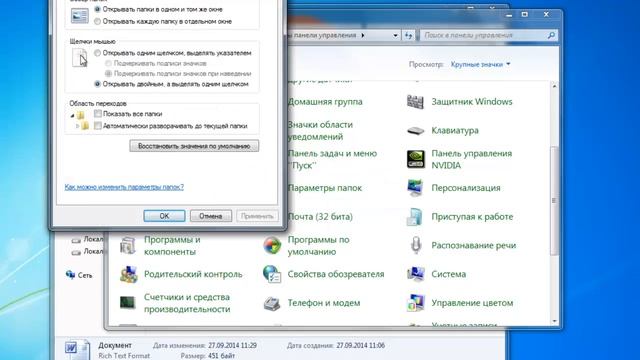Viewport: 640px width, 360px height.
Task: Open the Распознавание речи microphone icon
Action: [416, 245]
